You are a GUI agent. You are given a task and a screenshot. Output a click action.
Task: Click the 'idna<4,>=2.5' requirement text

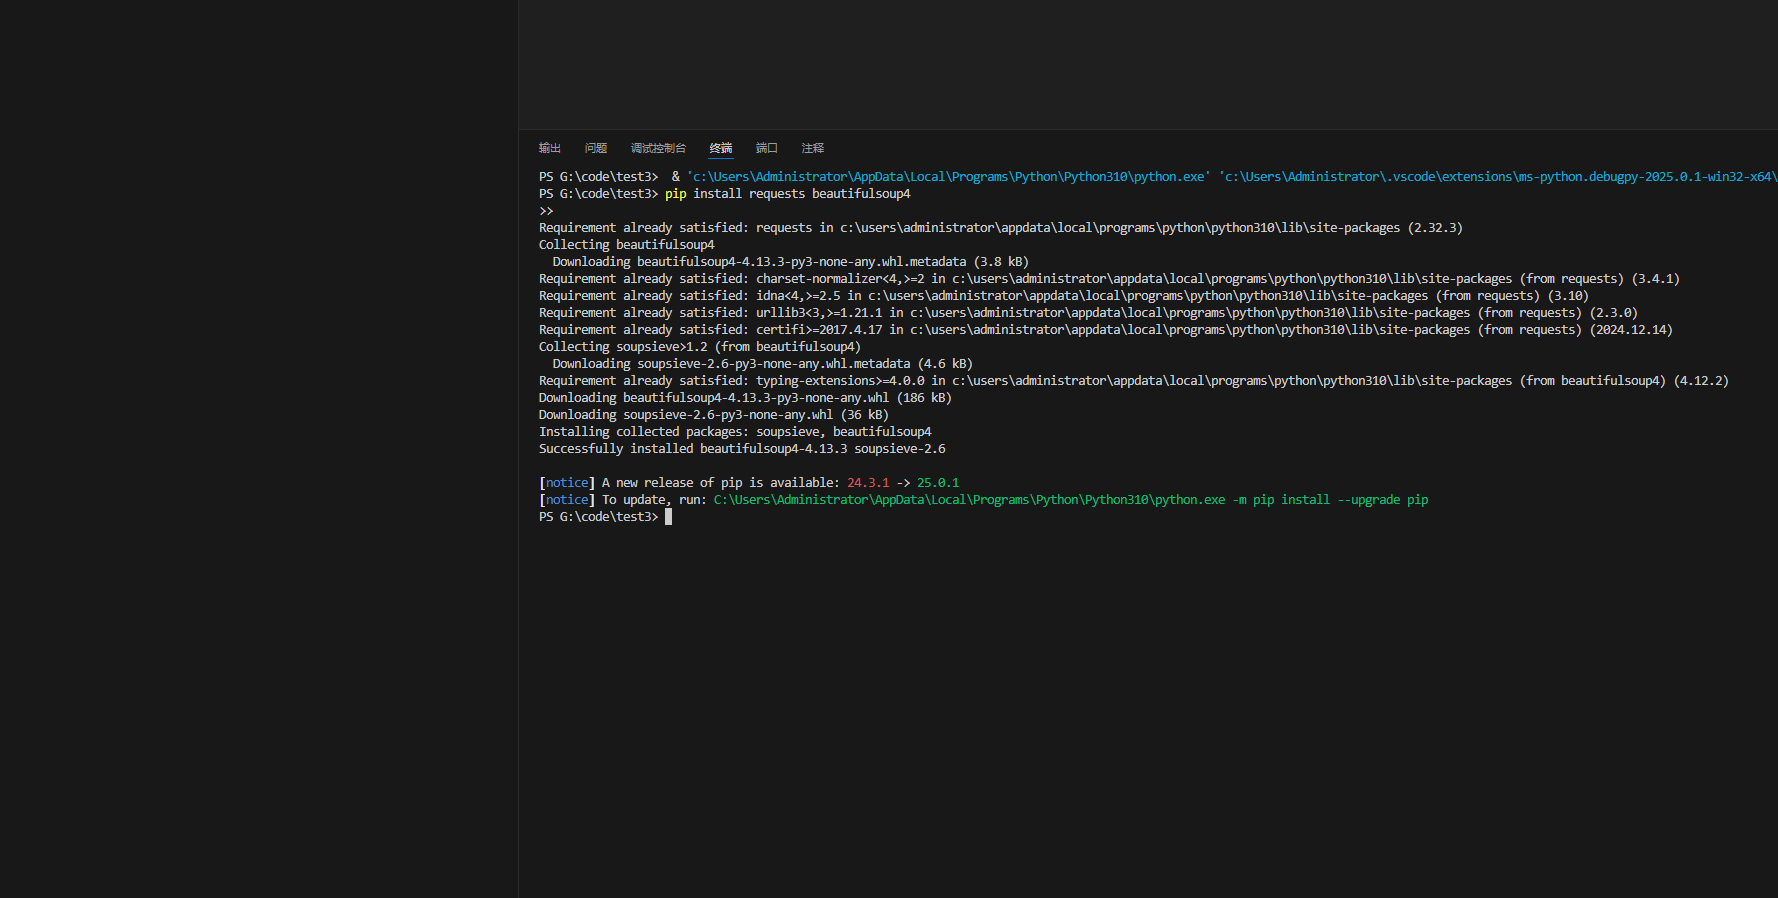pyautogui.click(x=798, y=296)
